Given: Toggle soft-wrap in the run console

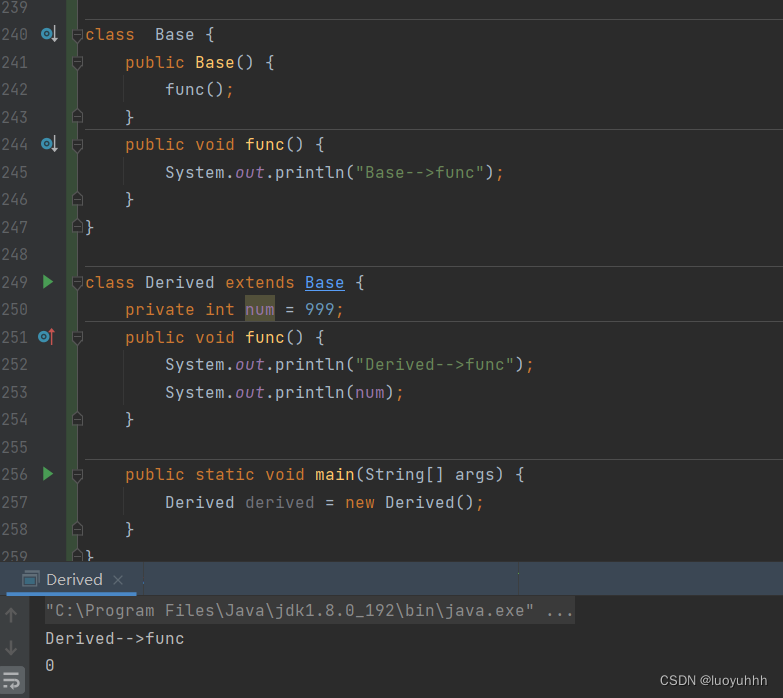Looking at the screenshot, I should pos(11,680).
